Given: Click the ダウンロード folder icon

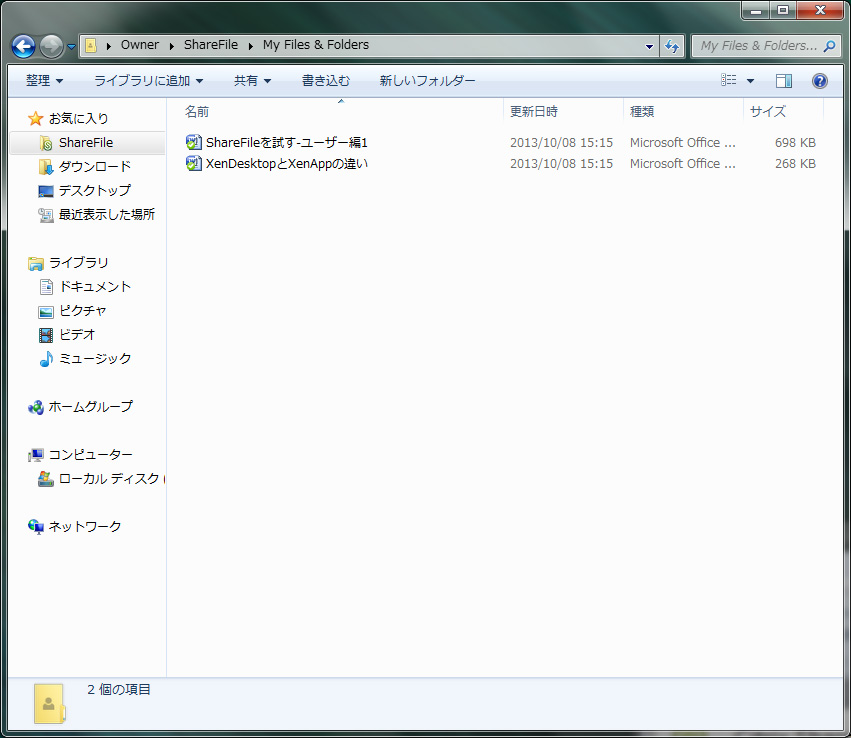Looking at the screenshot, I should [x=46, y=167].
